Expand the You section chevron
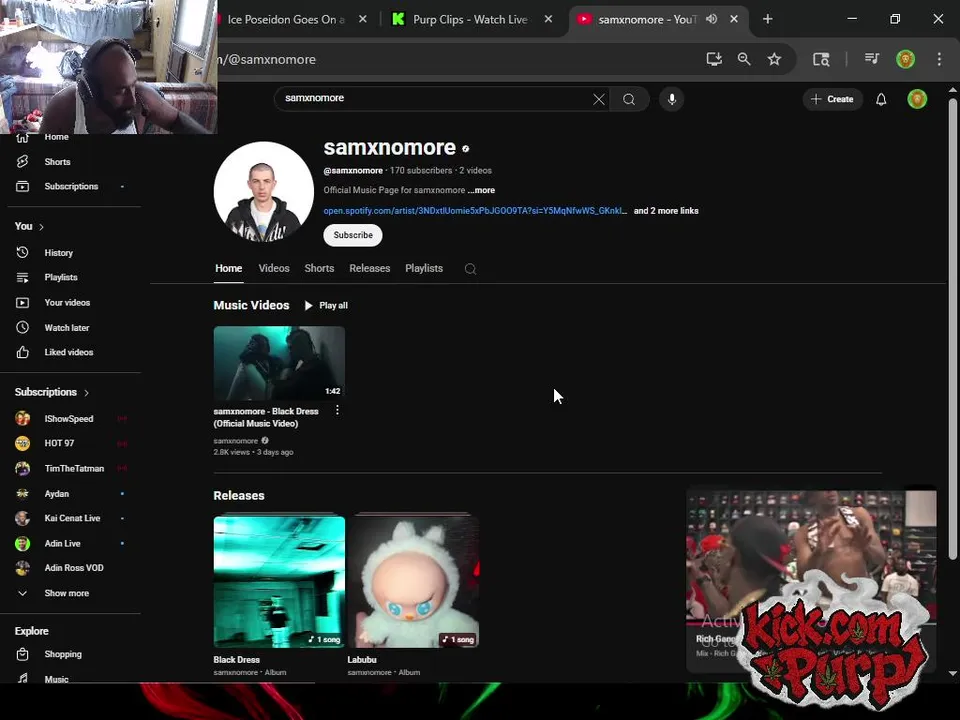Screen dimensions: 960x720 tap(42, 227)
